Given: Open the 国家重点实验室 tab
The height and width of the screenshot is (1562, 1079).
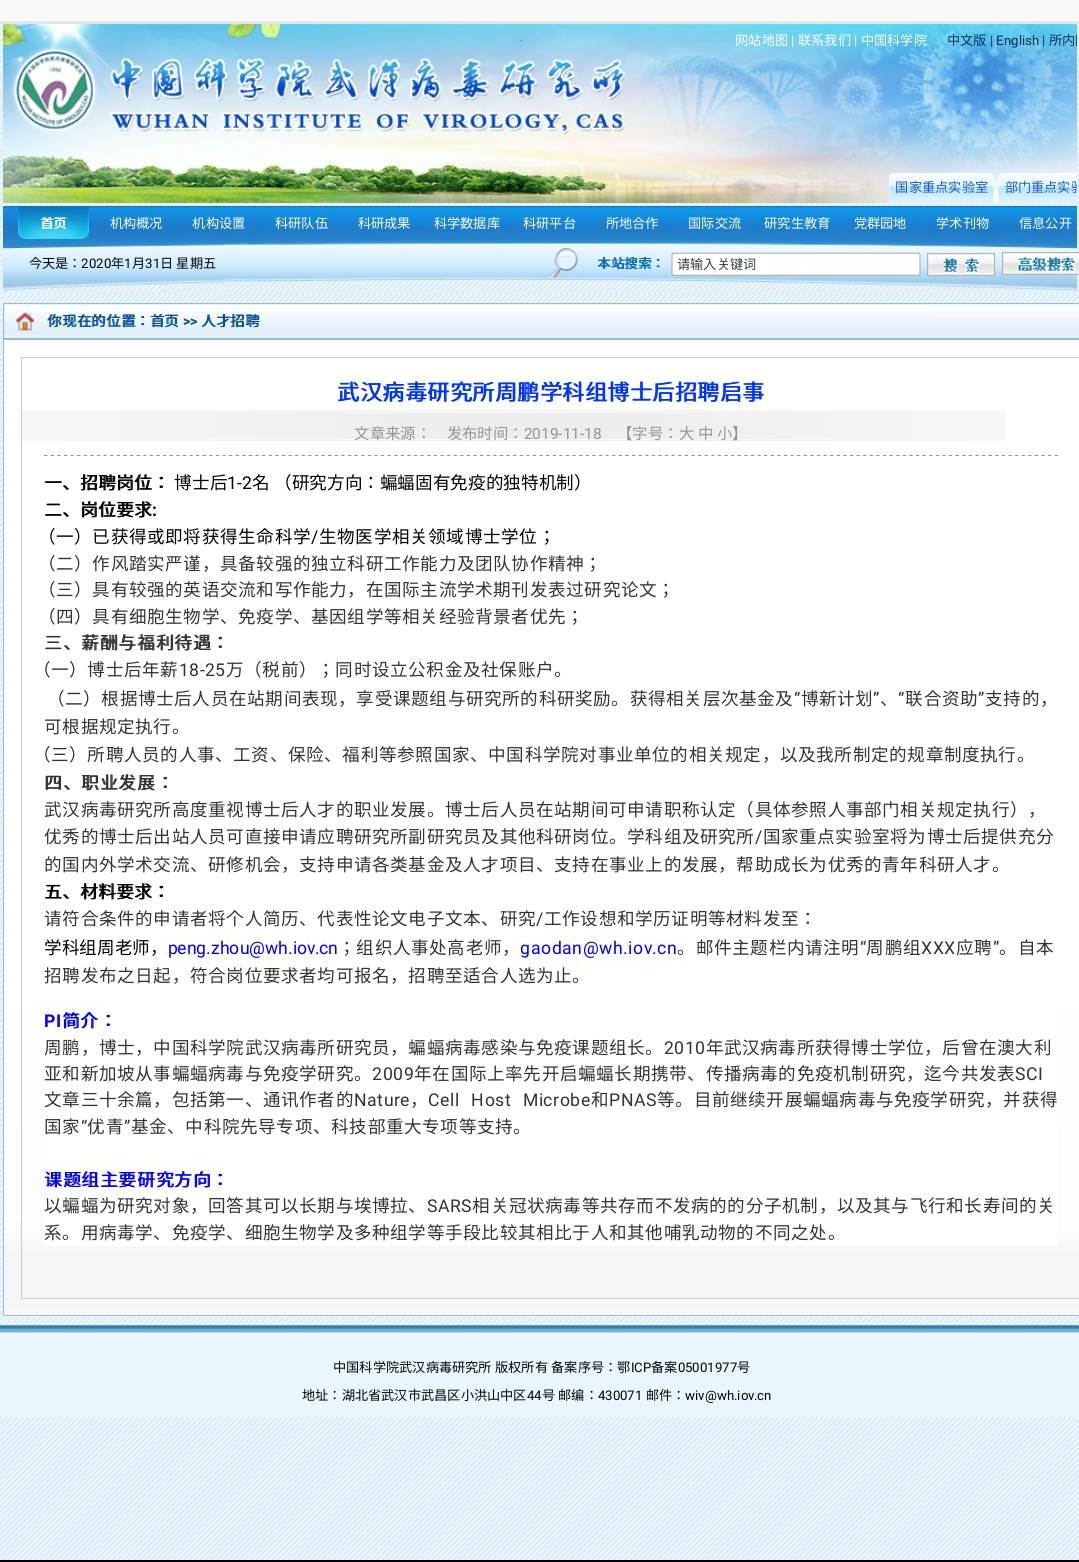Looking at the screenshot, I should [940, 187].
